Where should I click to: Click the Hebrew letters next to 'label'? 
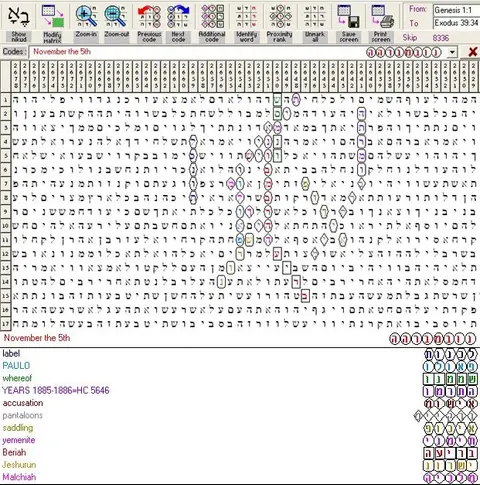(x=451, y=354)
